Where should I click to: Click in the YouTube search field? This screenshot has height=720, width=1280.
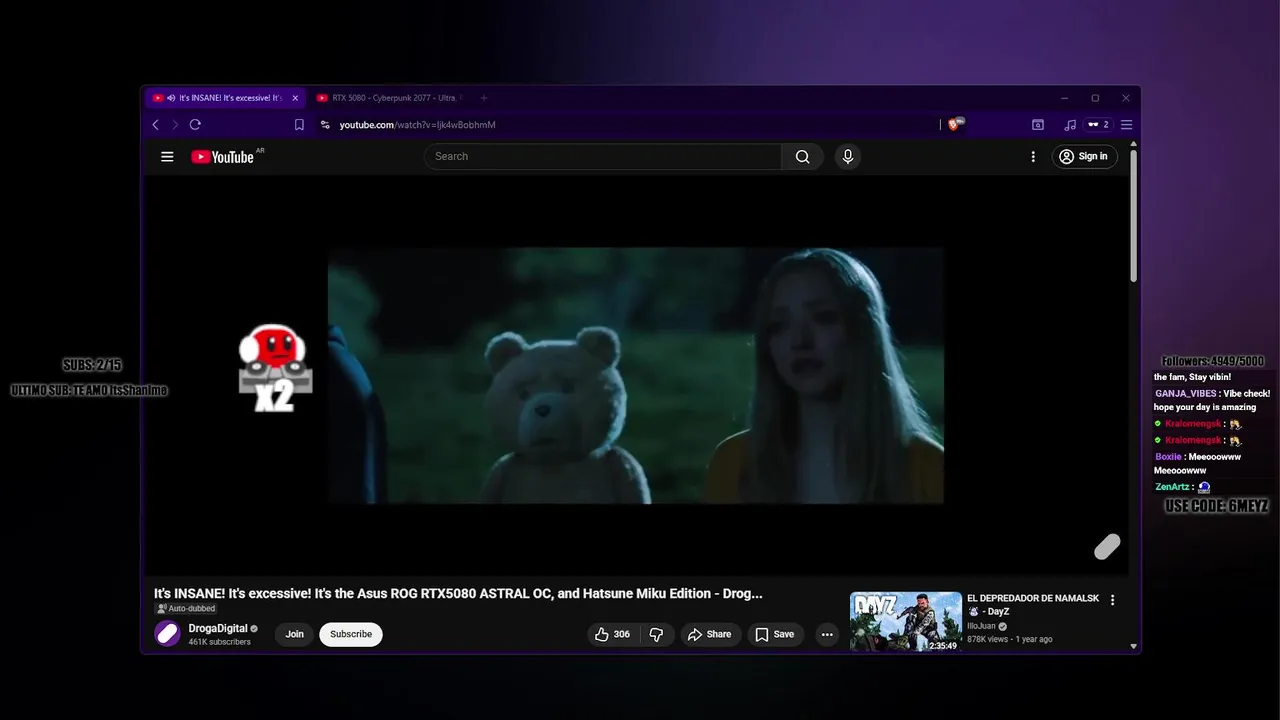tap(603, 156)
